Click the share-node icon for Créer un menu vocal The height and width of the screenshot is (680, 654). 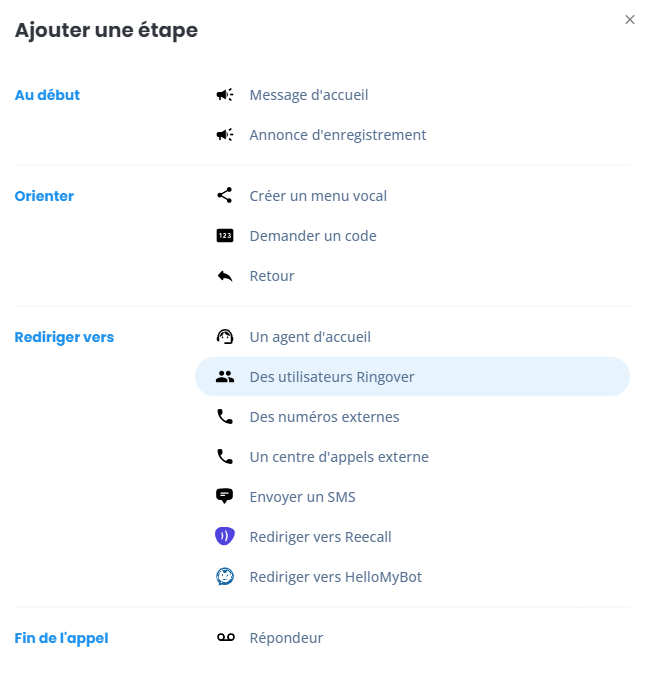point(225,196)
